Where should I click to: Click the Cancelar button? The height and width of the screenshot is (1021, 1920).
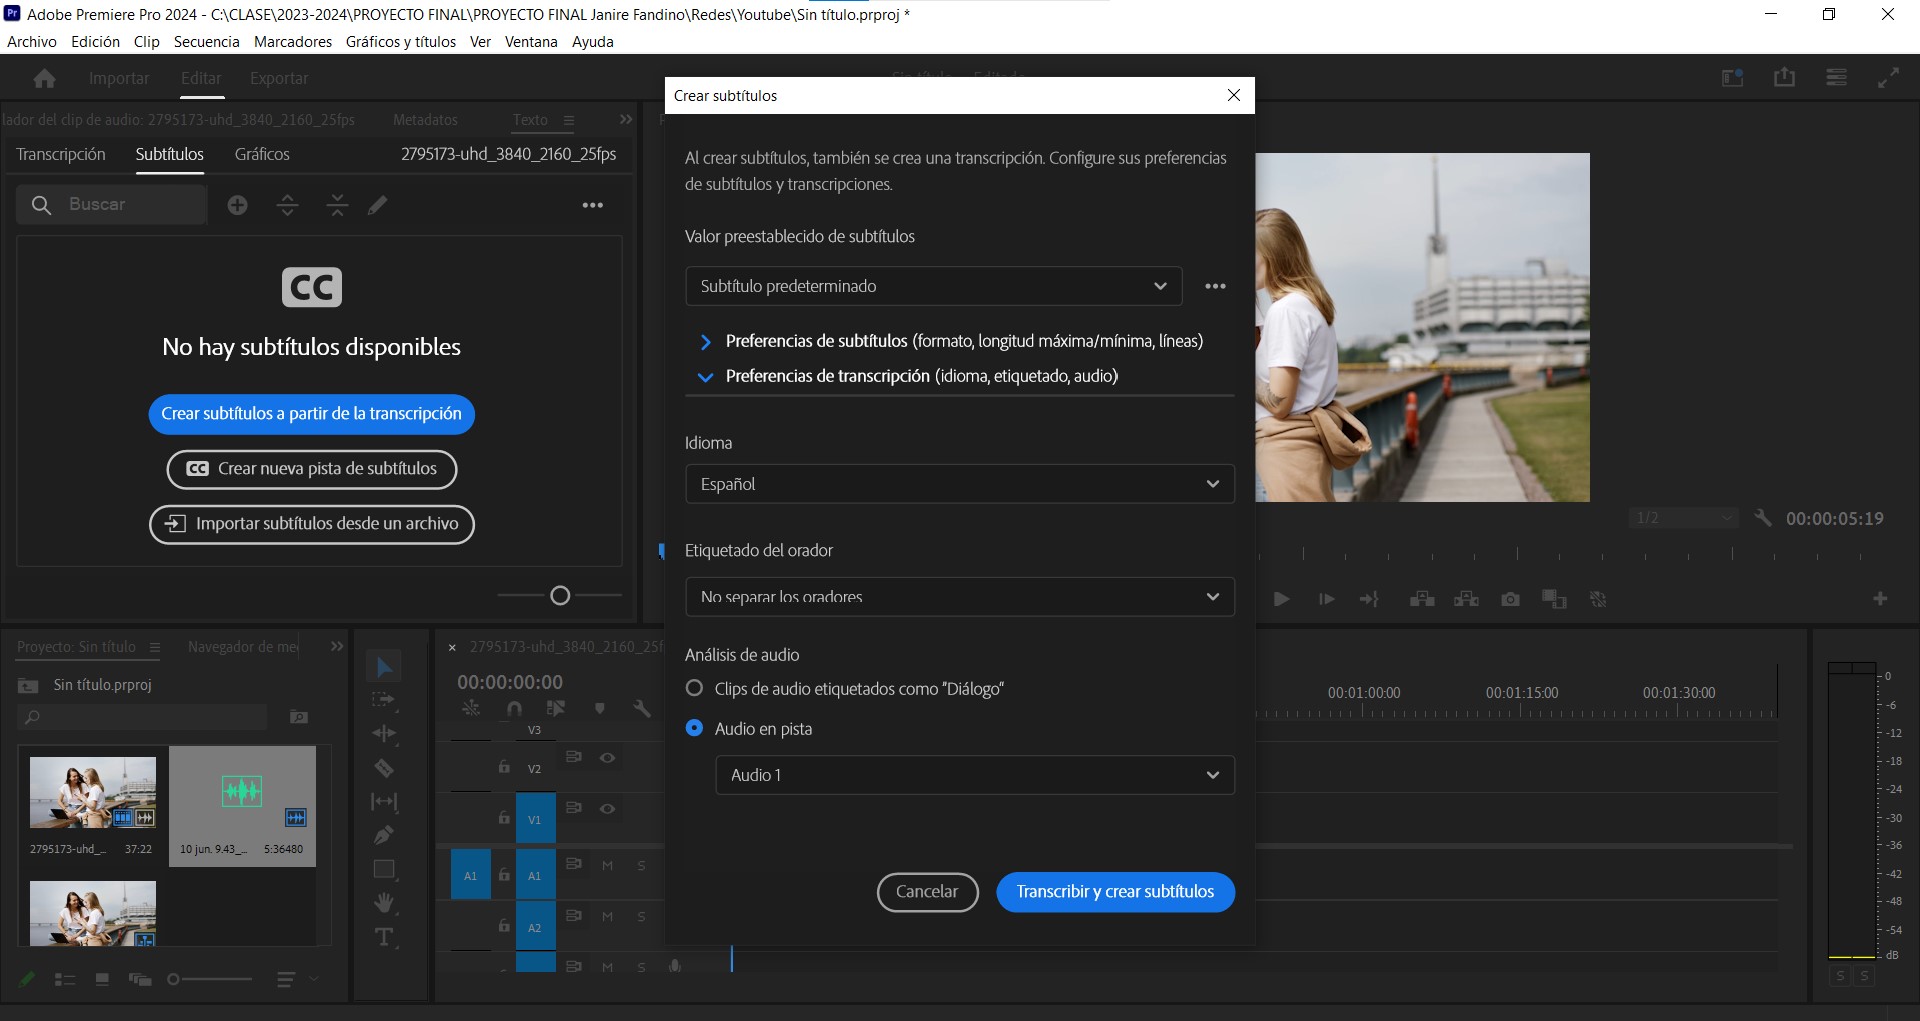927,892
